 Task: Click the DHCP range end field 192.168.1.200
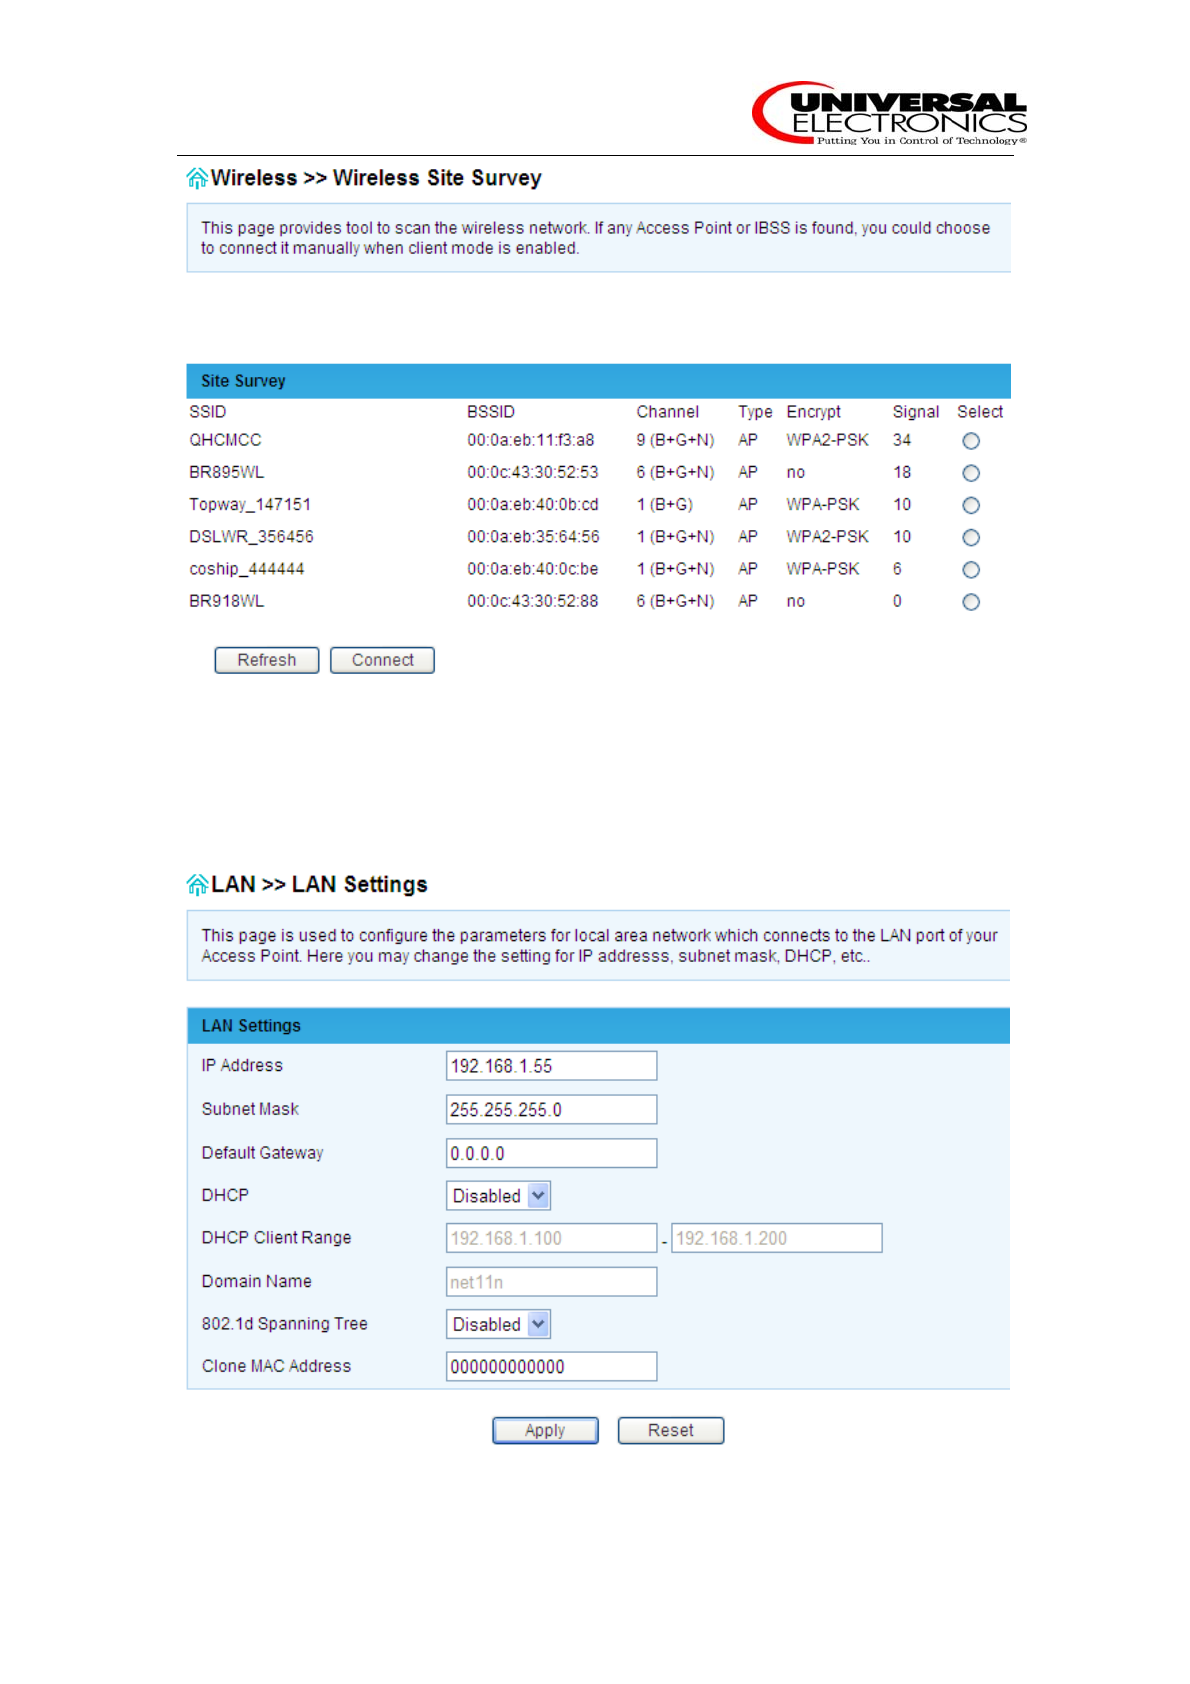coord(777,1238)
